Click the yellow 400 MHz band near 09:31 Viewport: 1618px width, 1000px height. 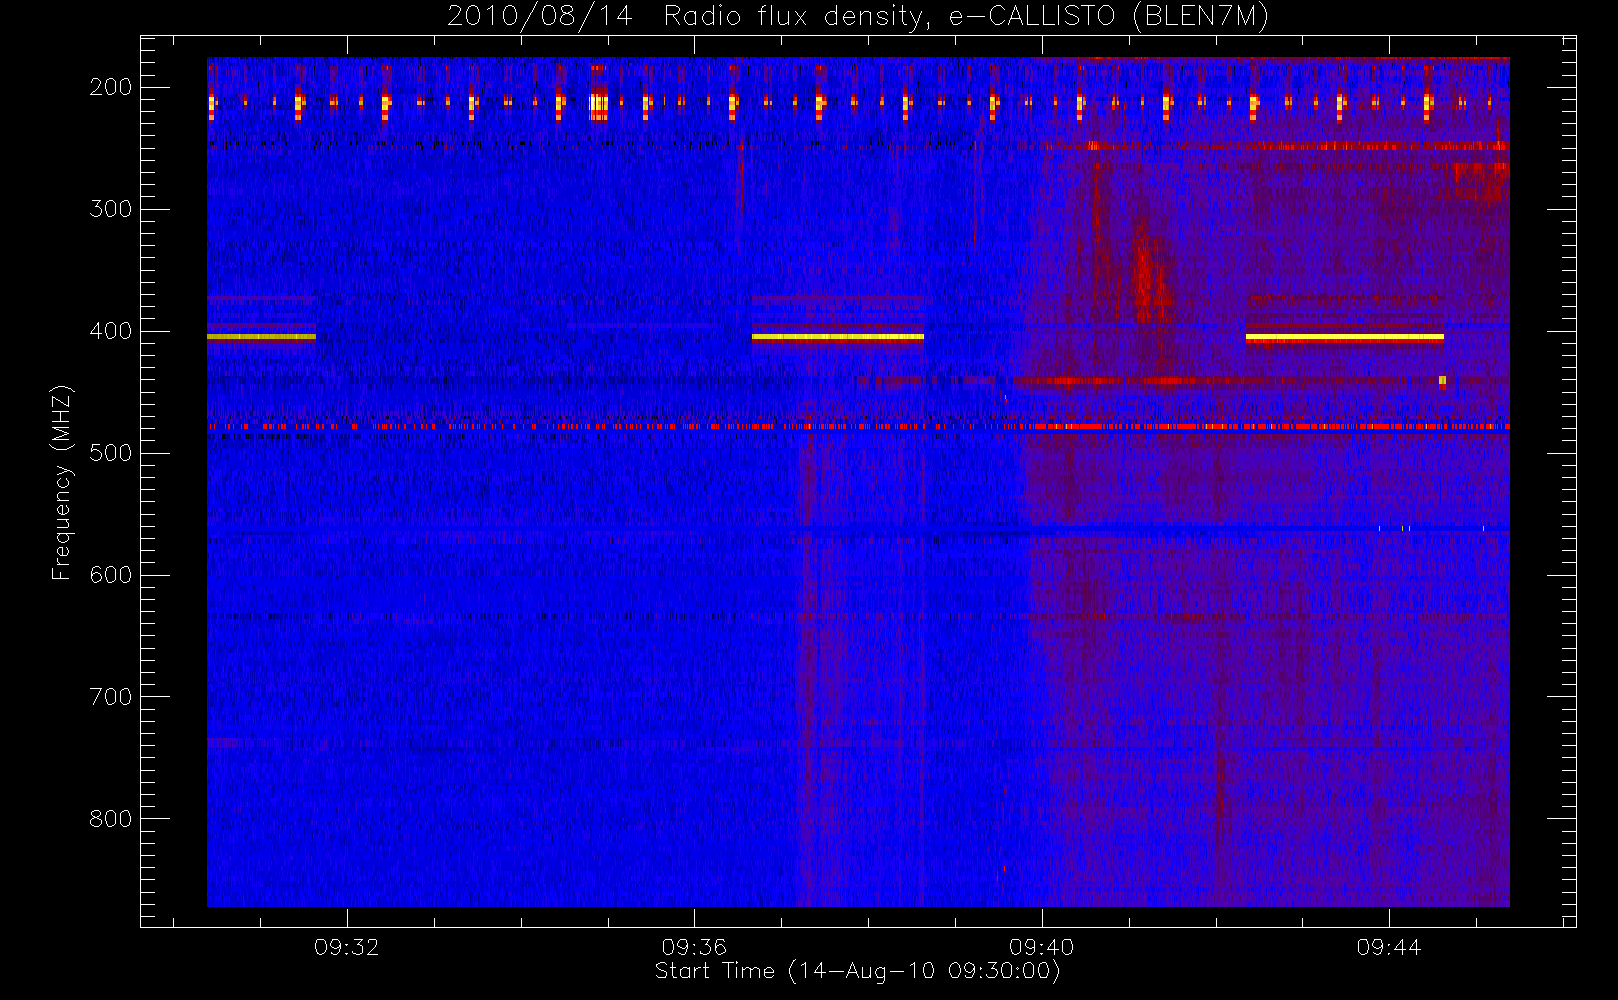tap(261, 337)
